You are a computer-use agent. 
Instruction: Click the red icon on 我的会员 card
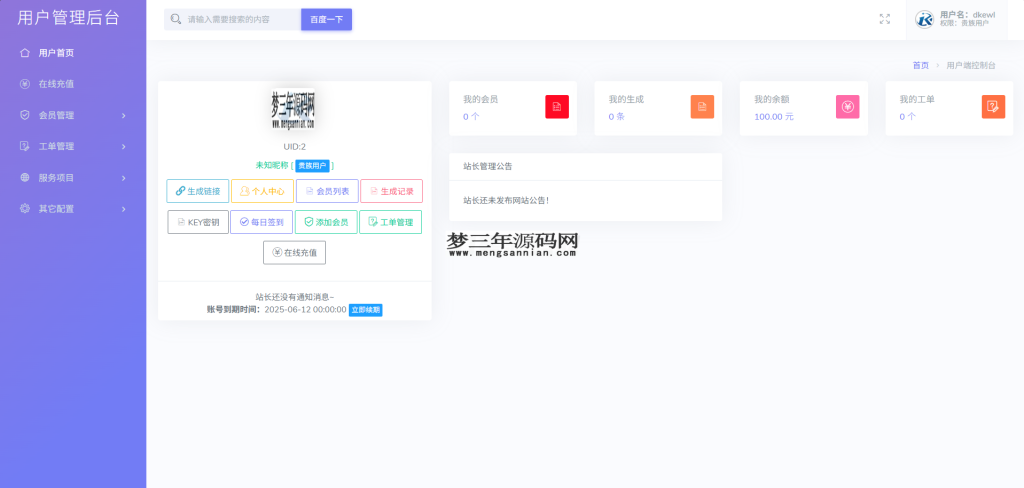(557, 106)
